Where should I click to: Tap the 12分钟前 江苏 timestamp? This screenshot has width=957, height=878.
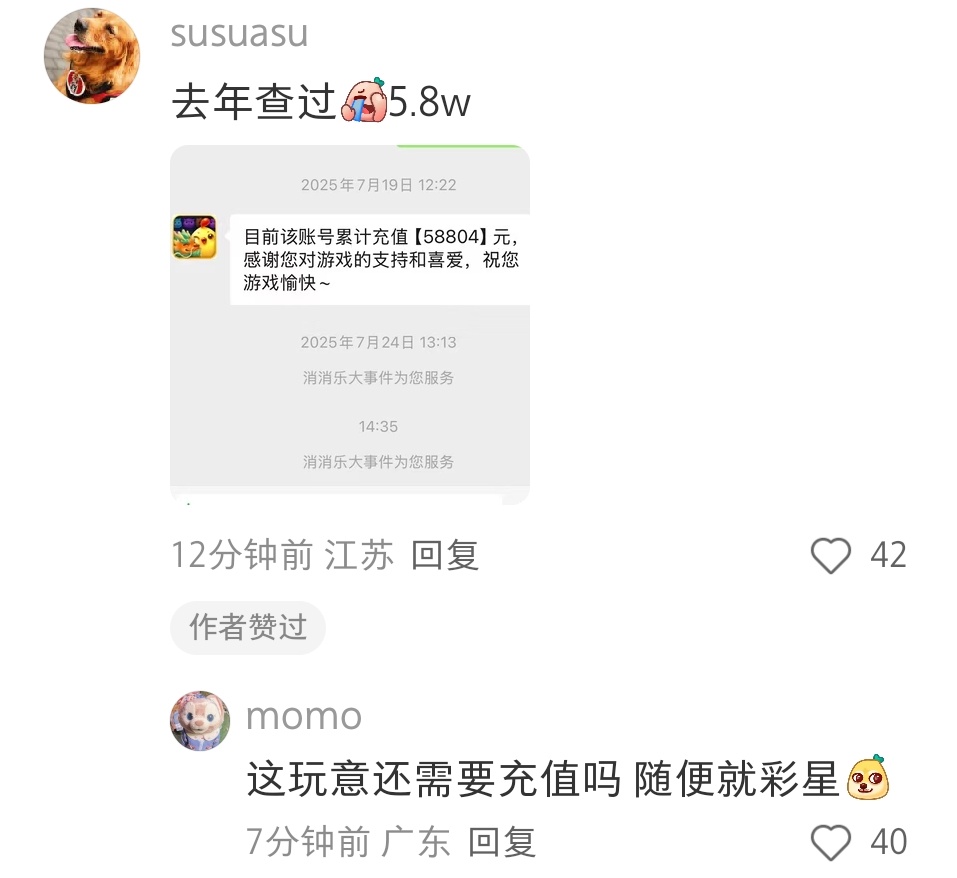[x=282, y=555]
